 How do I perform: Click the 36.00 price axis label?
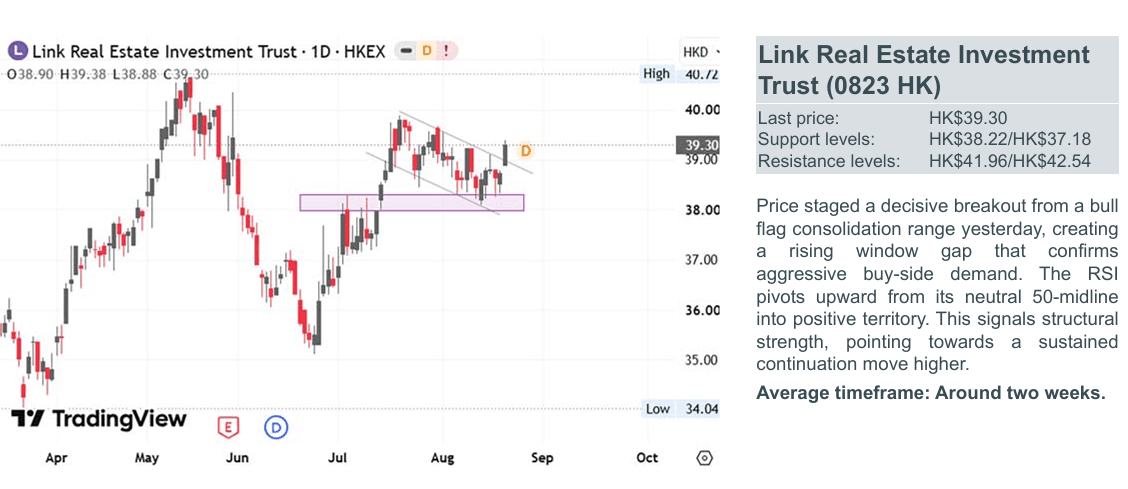[701, 311]
